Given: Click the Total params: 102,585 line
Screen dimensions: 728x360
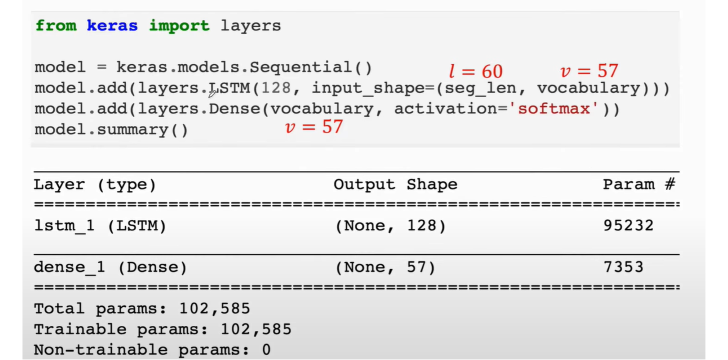Looking at the screenshot, I should pos(142,309).
